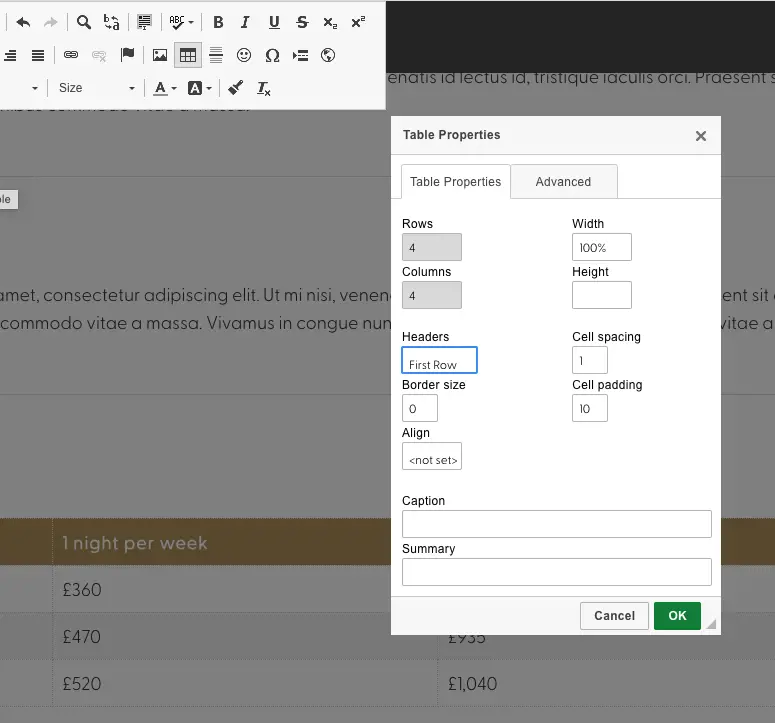Click the Undo arrow icon
This screenshot has width=775, height=723.
click(24, 22)
